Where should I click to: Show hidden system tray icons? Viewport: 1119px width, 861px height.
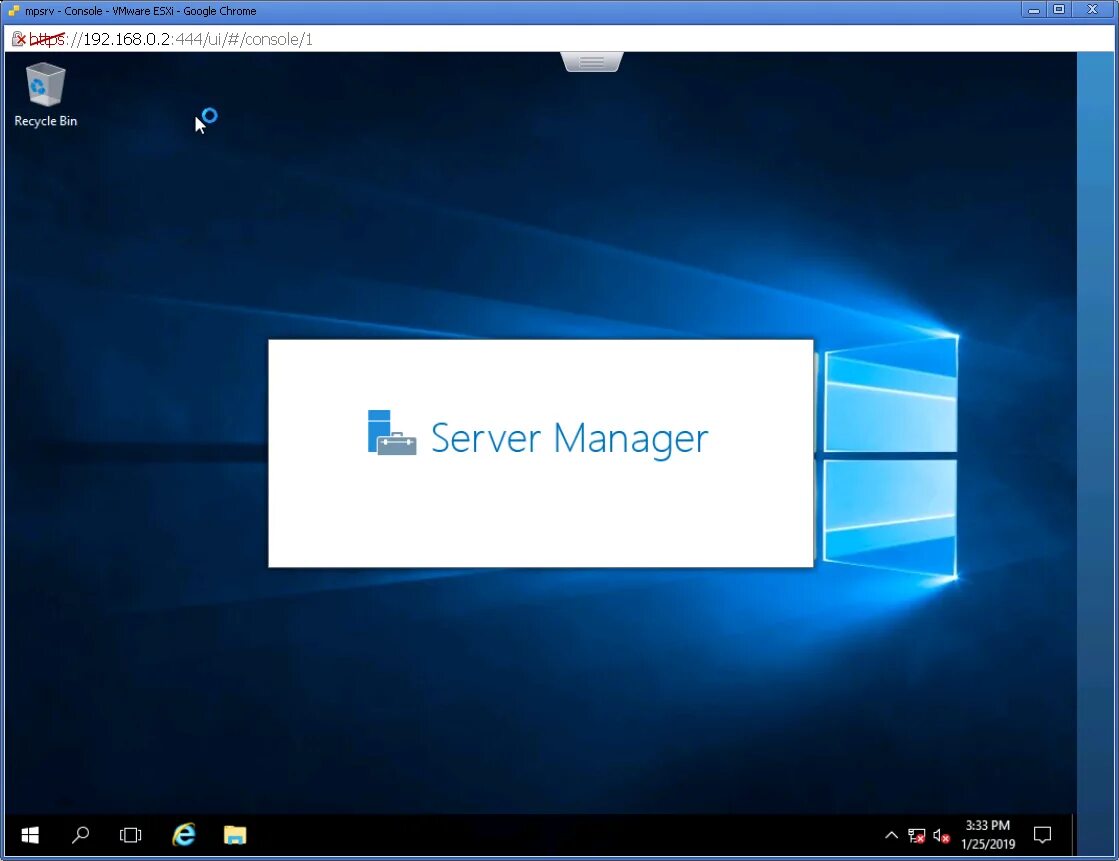click(x=891, y=835)
